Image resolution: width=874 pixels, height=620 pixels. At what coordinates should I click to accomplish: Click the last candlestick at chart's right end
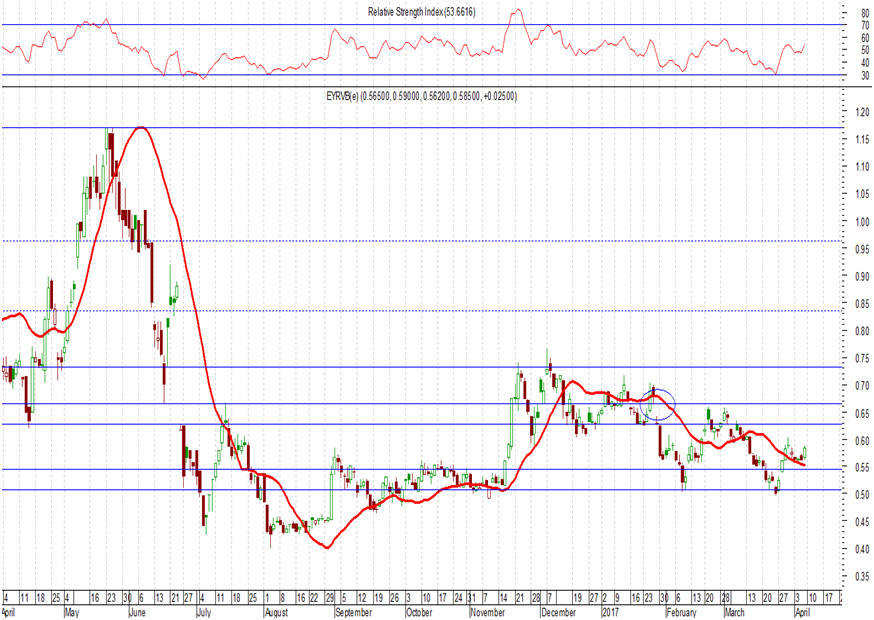click(805, 453)
